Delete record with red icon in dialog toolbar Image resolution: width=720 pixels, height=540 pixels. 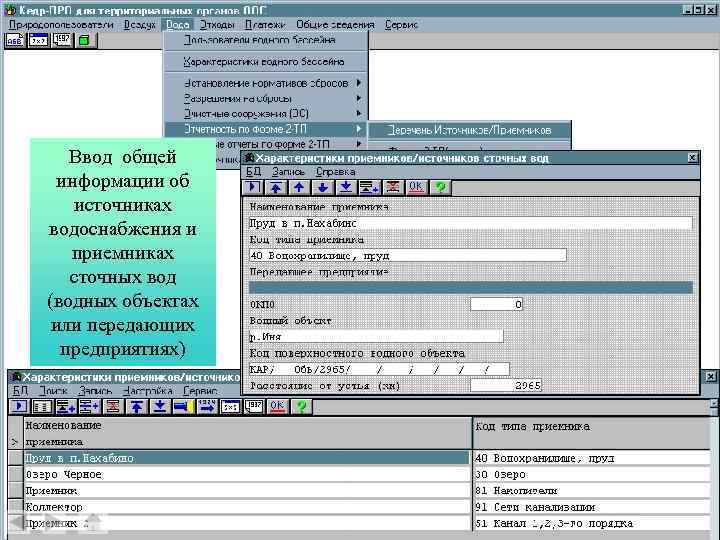(x=393, y=187)
